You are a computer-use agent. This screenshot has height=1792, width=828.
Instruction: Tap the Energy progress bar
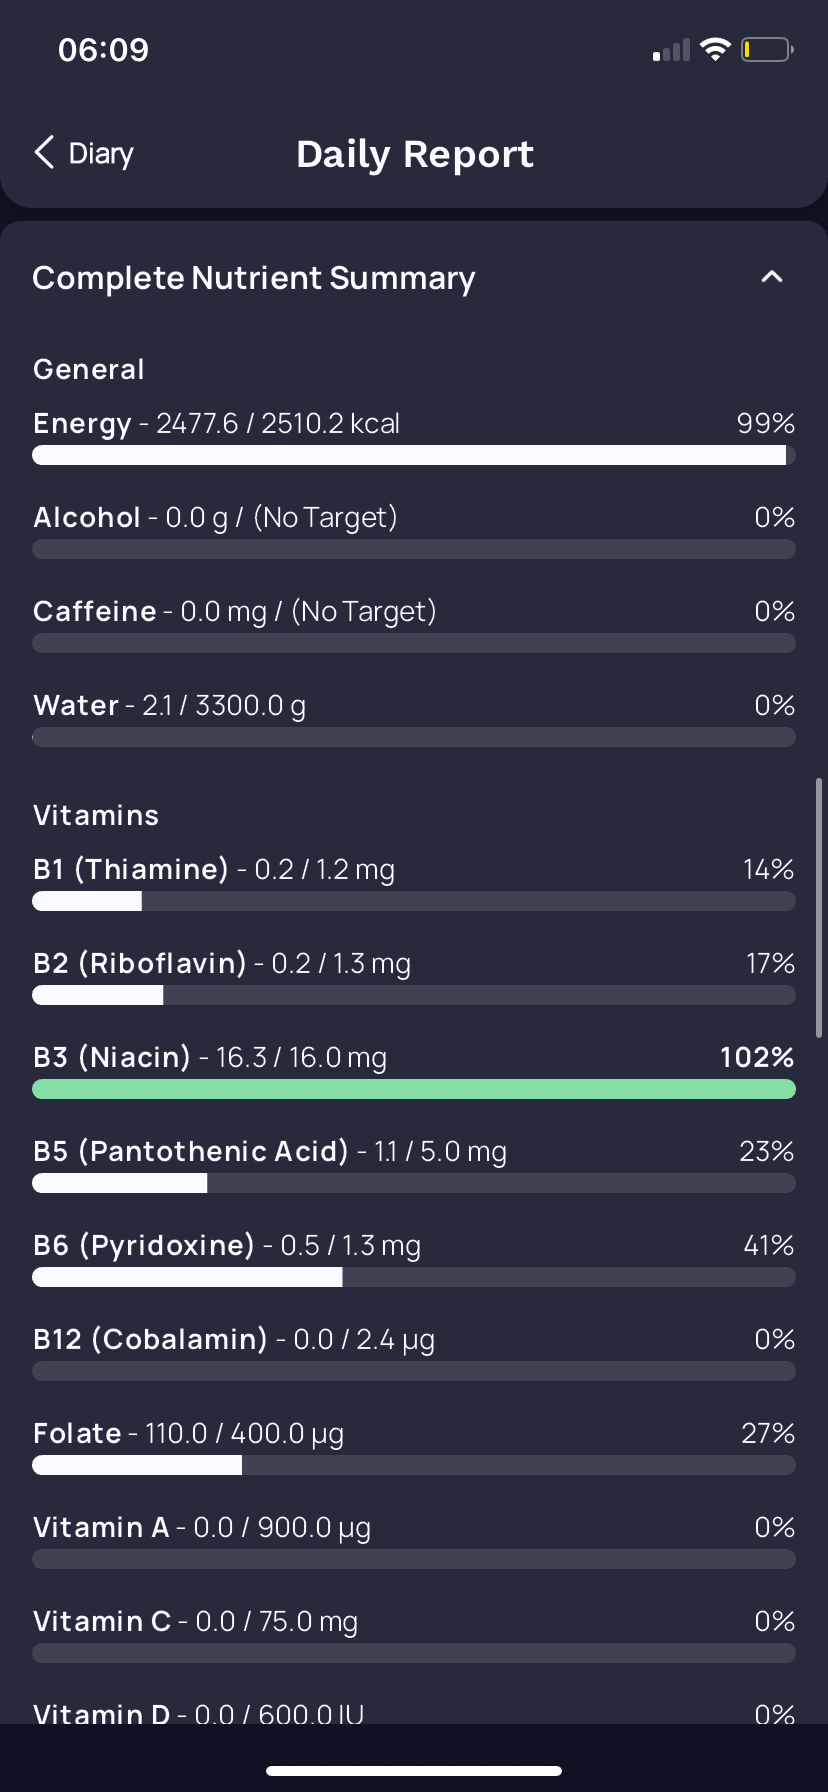click(414, 455)
